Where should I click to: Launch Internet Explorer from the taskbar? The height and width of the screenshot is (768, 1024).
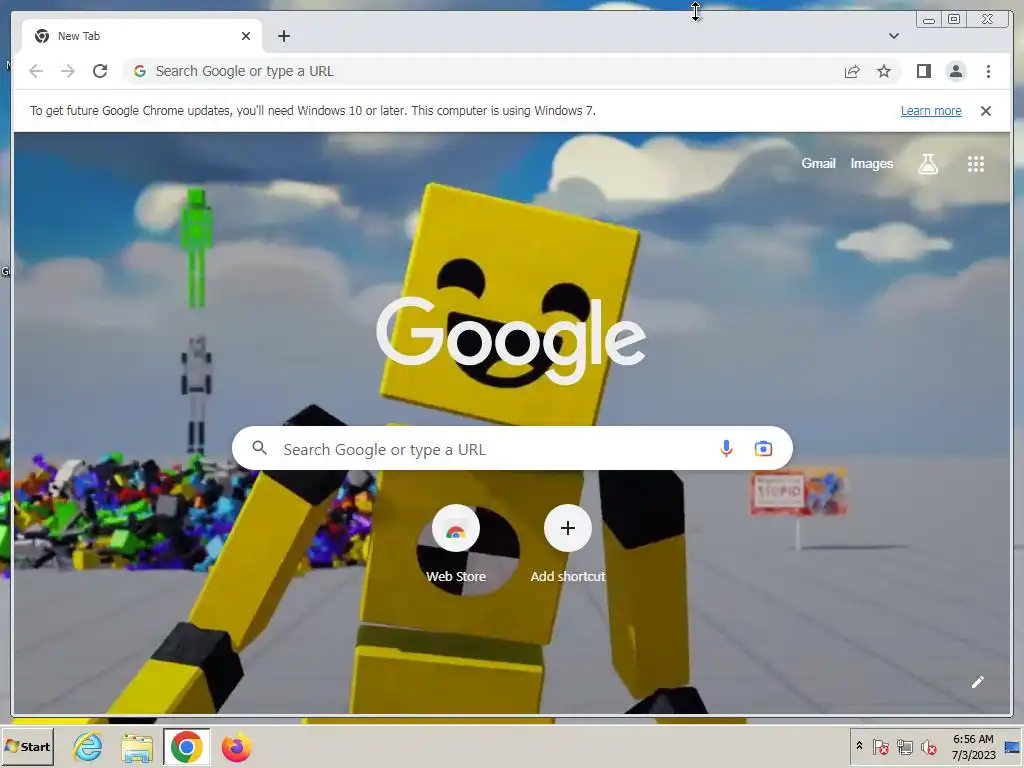click(x=88, y=747)
